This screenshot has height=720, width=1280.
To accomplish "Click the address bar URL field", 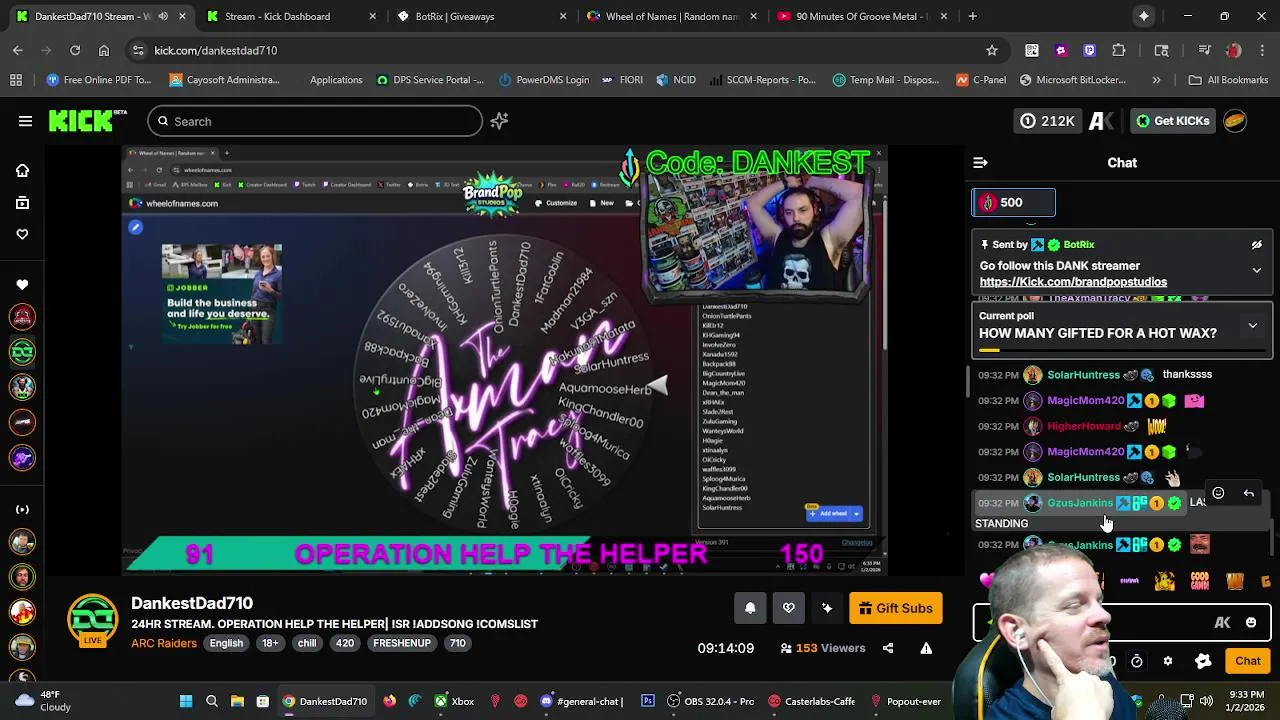I will [560, 50].
